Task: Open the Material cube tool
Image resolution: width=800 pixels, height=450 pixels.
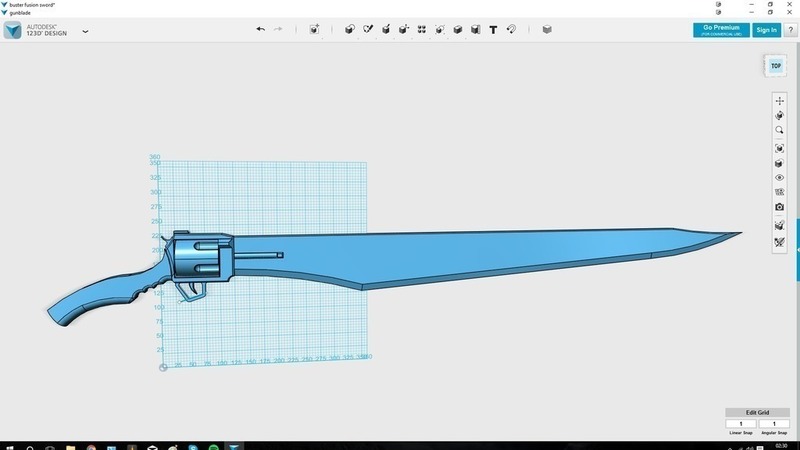Action: click(547, 29)
